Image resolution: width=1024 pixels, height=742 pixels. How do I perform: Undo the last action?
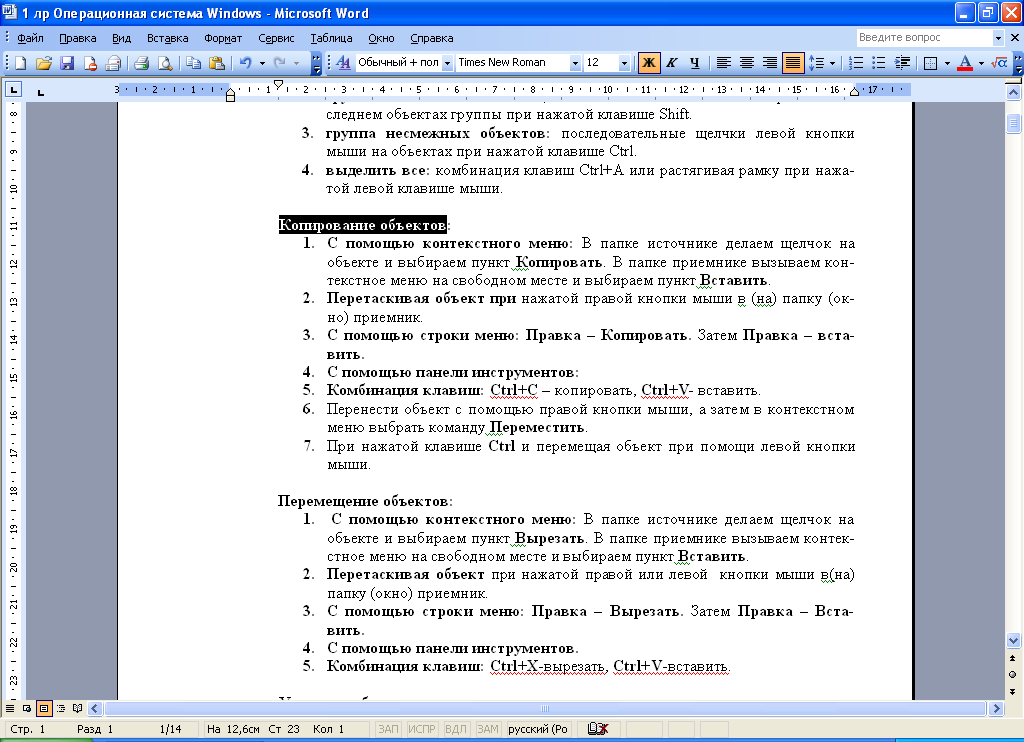coord(246,63)
